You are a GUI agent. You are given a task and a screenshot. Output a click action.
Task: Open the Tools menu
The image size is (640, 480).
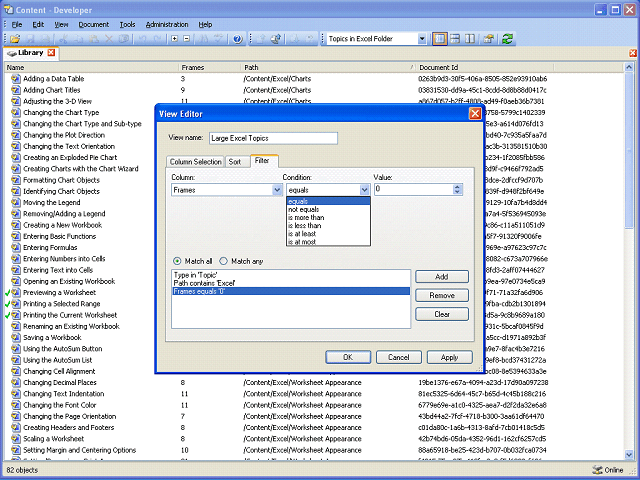127,24
